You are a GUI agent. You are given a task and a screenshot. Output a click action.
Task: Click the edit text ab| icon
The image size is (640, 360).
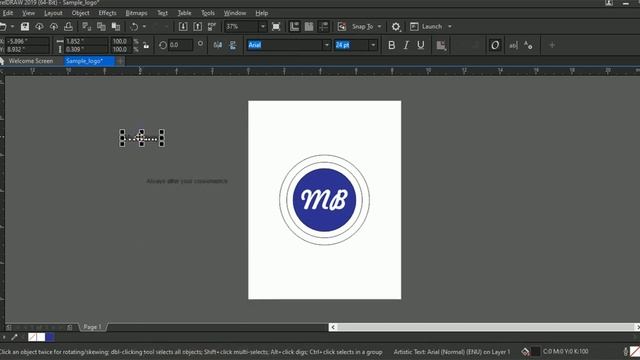click(513, 45)
